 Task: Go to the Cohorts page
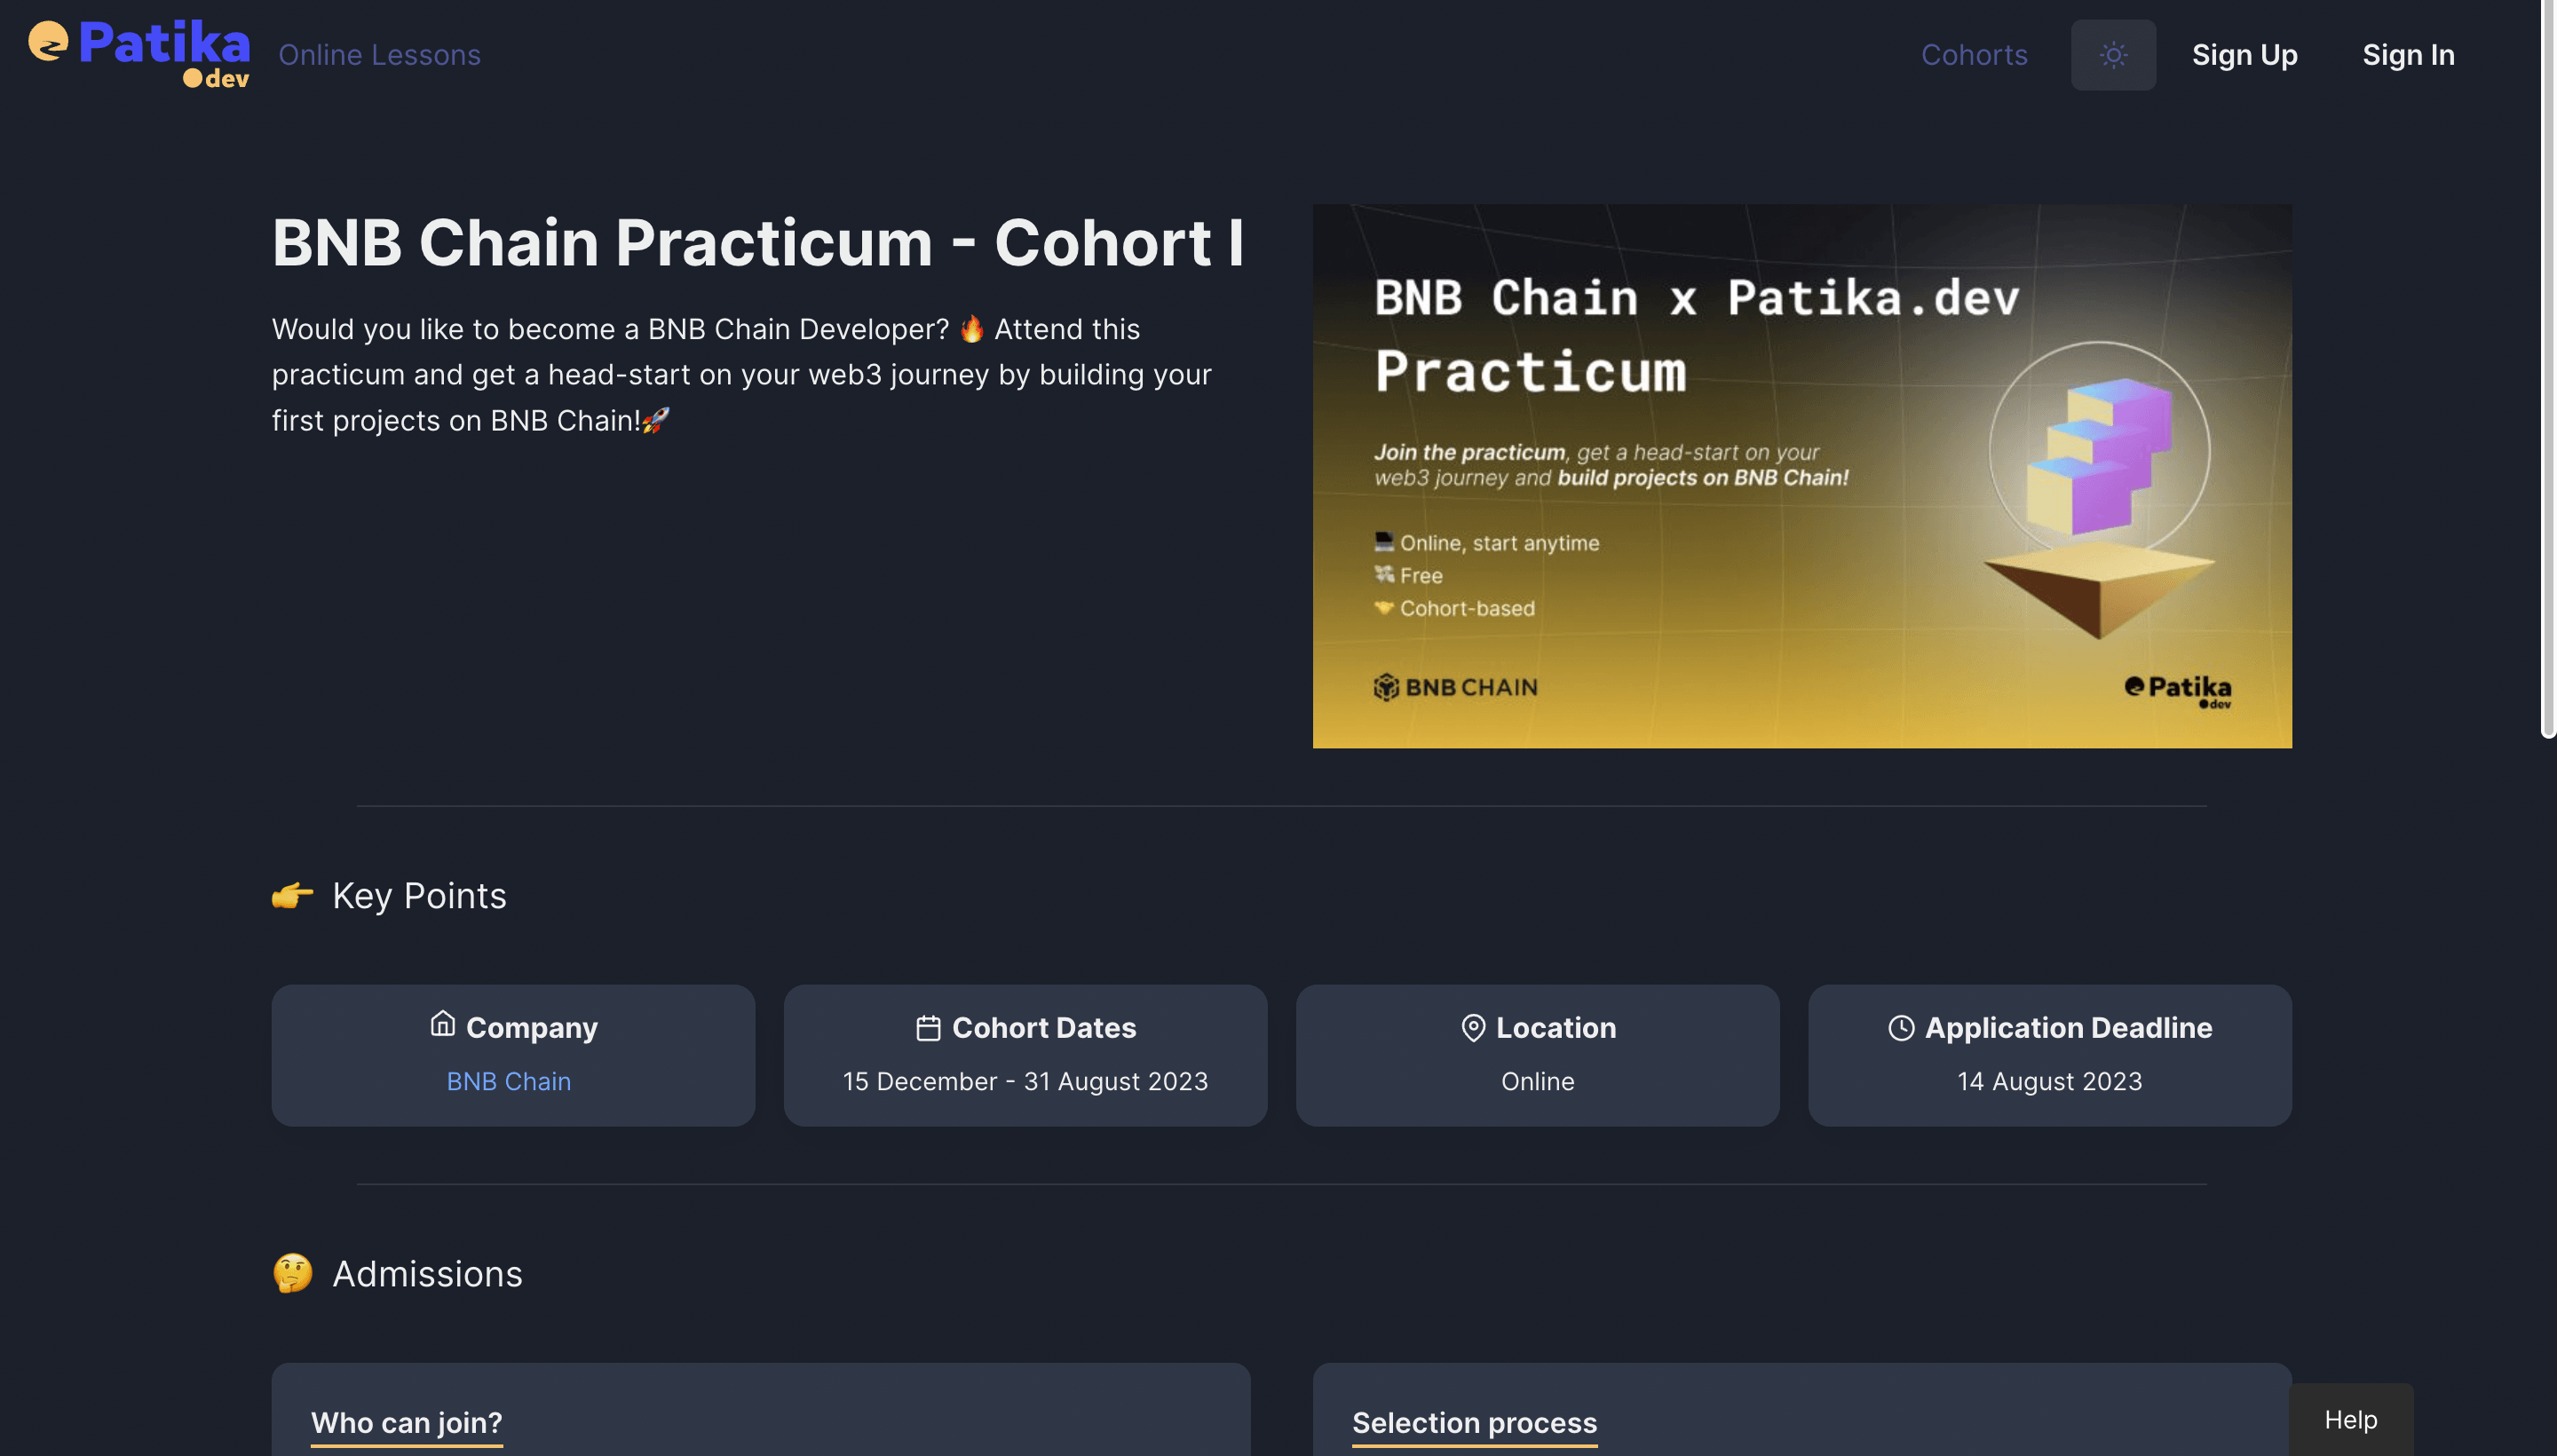tap(1973, 55)
